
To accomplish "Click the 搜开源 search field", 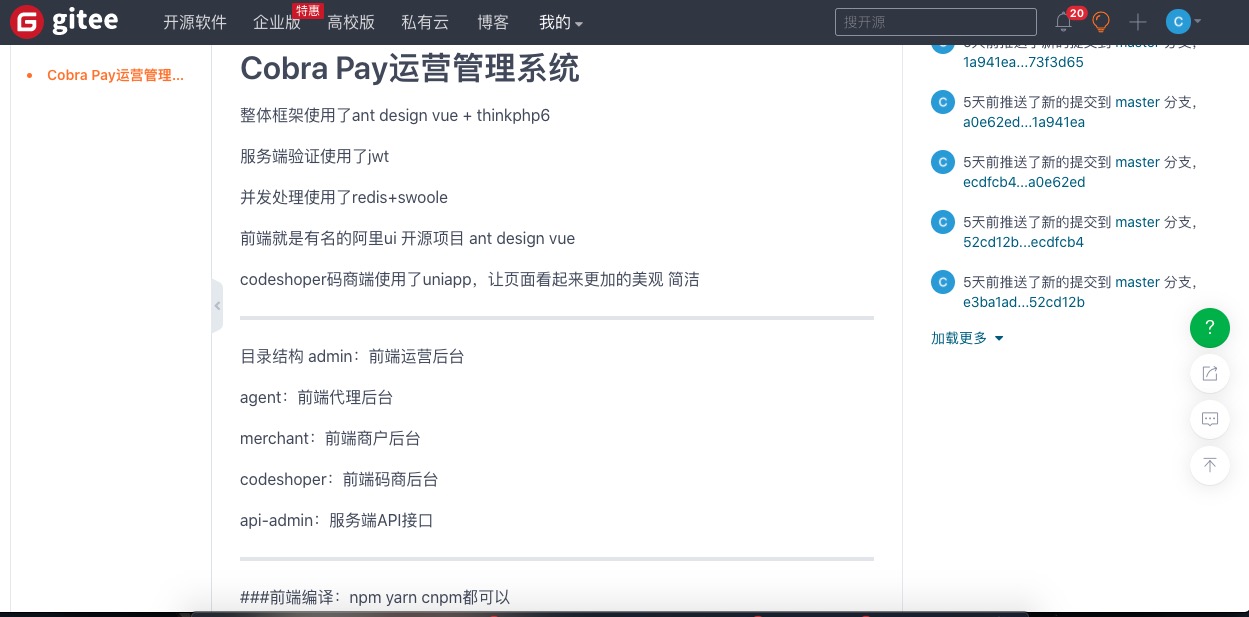I will (x=935, y=21).
